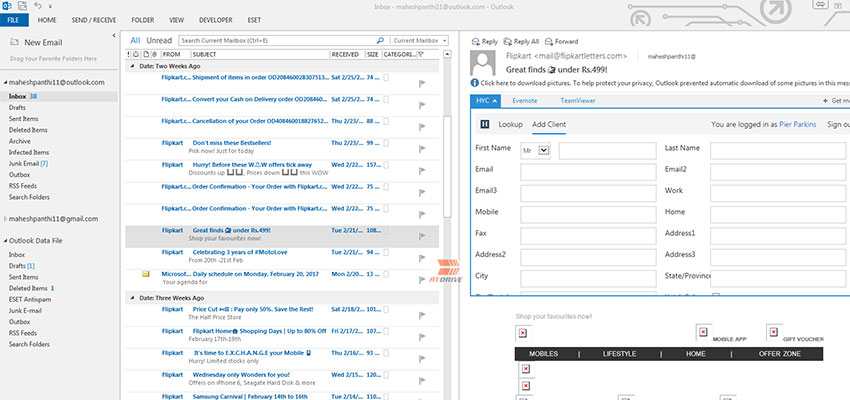Click the Undo arrow in quick access toolbar
This screenshot has width=850, height=400.
point(37,6)
